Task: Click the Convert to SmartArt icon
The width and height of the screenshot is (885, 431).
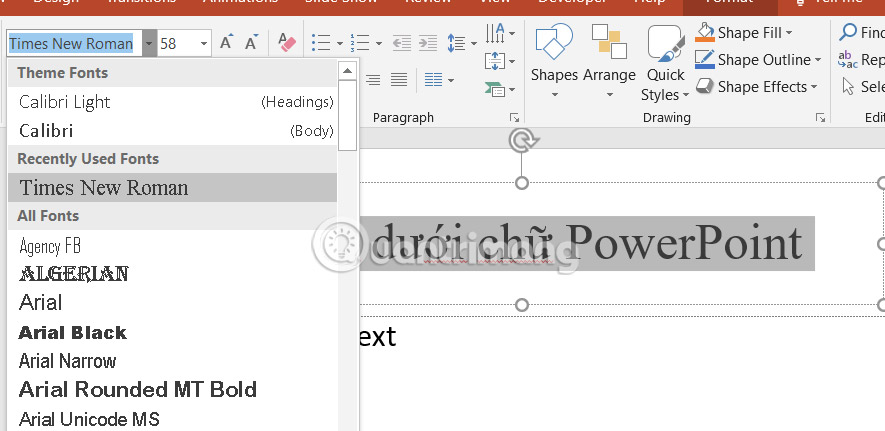Action: pyautogui.click(x=494, y=89)
